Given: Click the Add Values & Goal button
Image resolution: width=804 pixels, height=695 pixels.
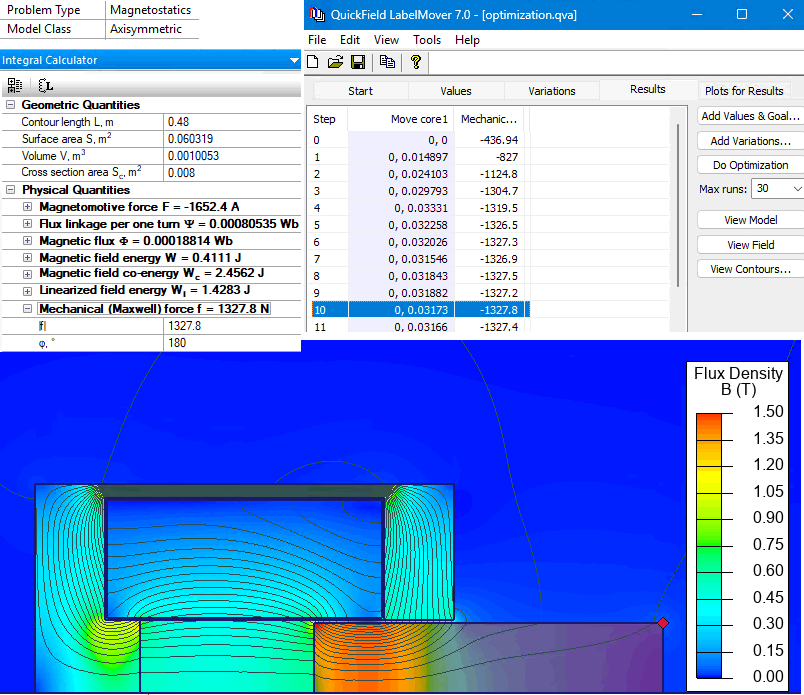Looking at the screenshot, I should tap(751, 116).
